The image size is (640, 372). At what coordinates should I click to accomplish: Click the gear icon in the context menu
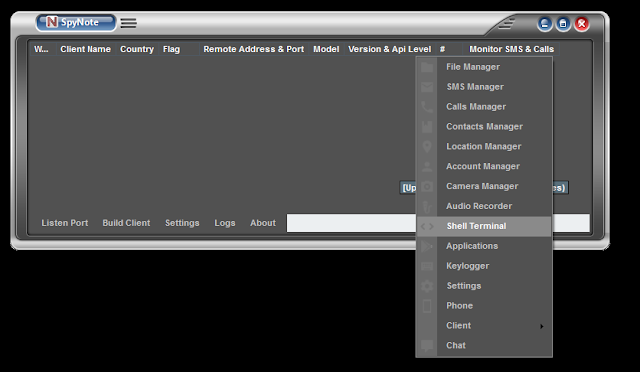(427, 286)
